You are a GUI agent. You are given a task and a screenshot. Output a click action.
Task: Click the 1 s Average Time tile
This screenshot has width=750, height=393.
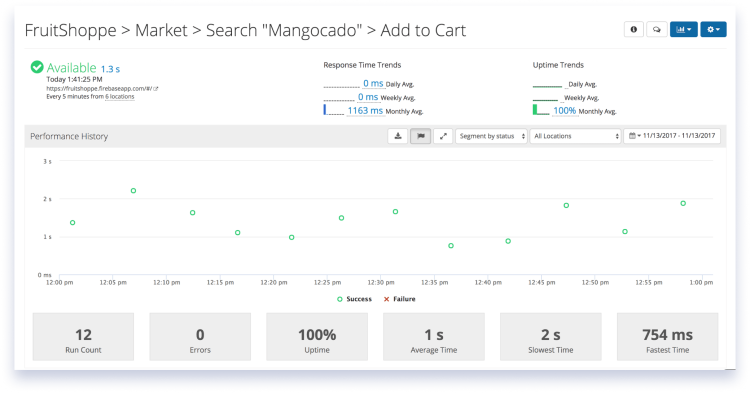(434, 337)
